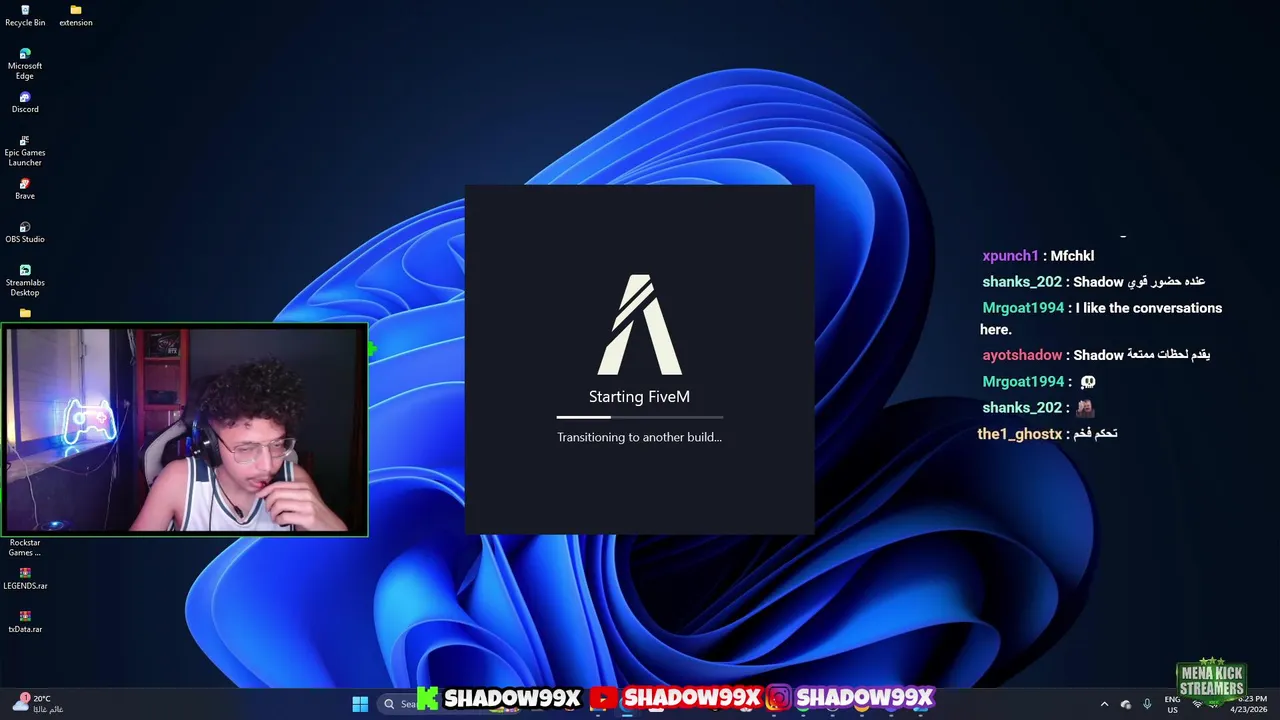Click the OneDrive cloud tray icon

coord(1126,704)
